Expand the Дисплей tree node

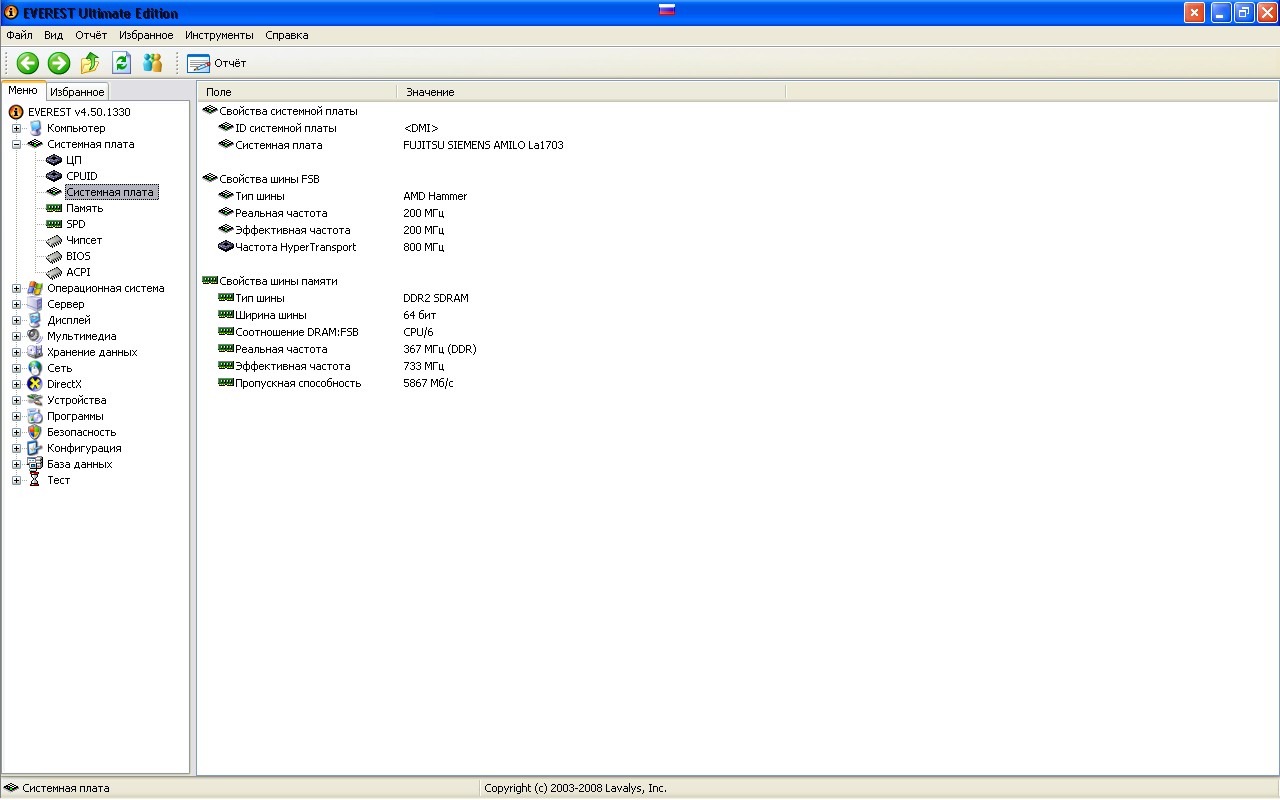click(16, 320)
